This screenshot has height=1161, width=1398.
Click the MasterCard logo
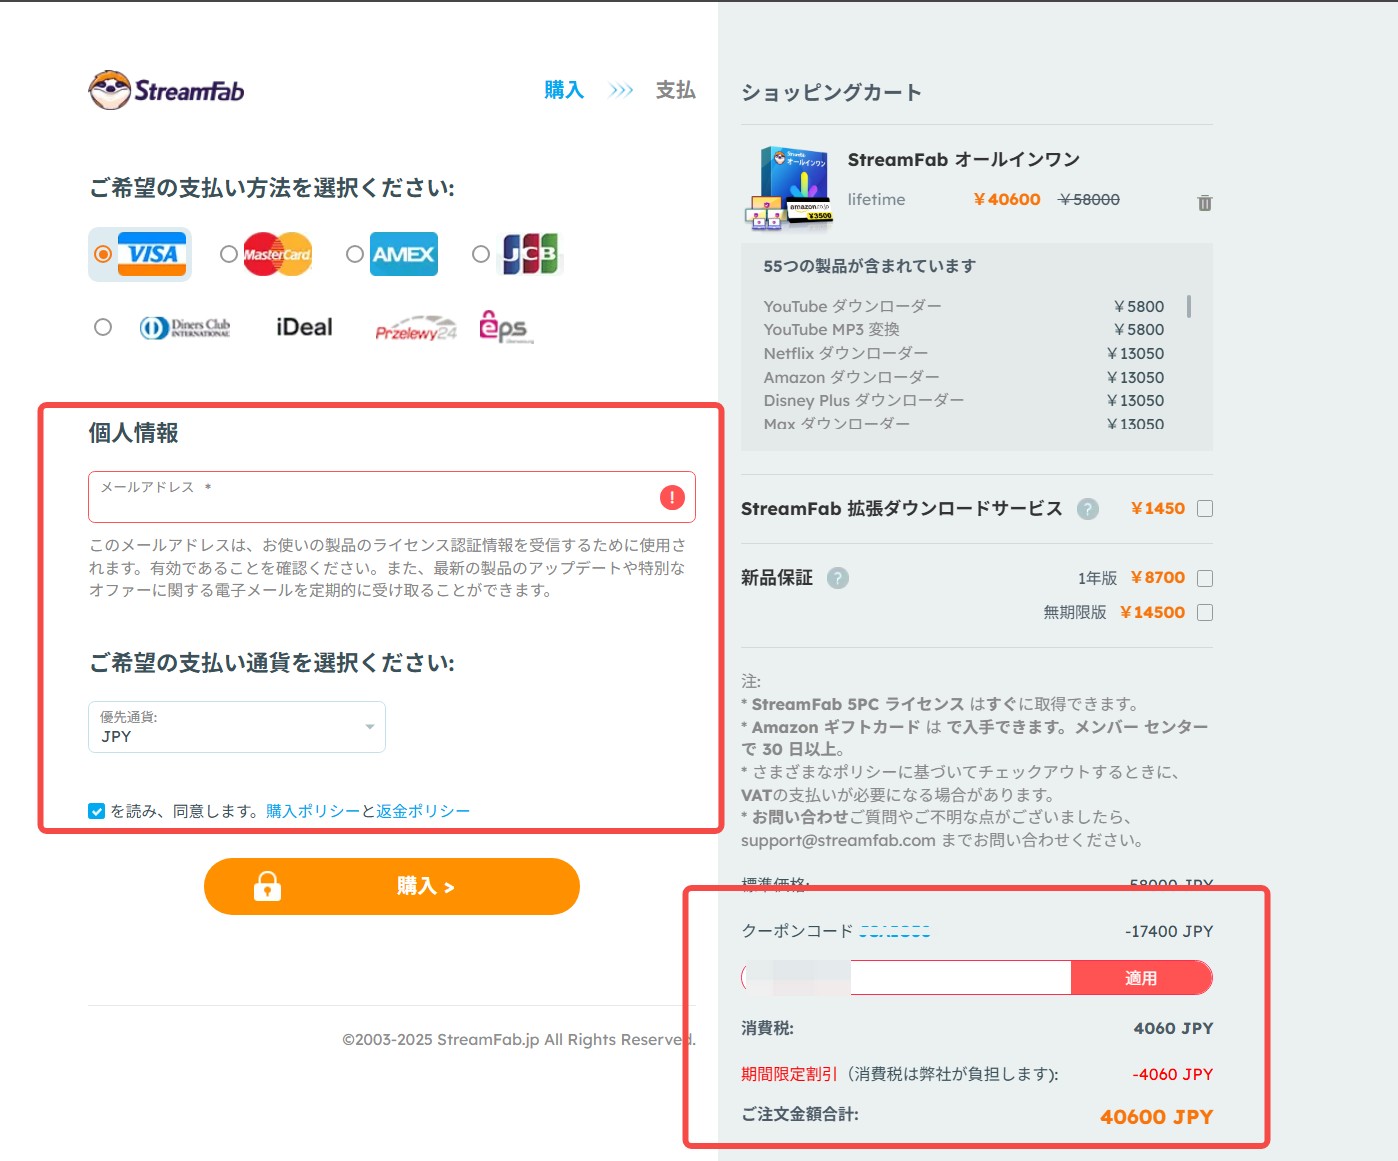278,254
